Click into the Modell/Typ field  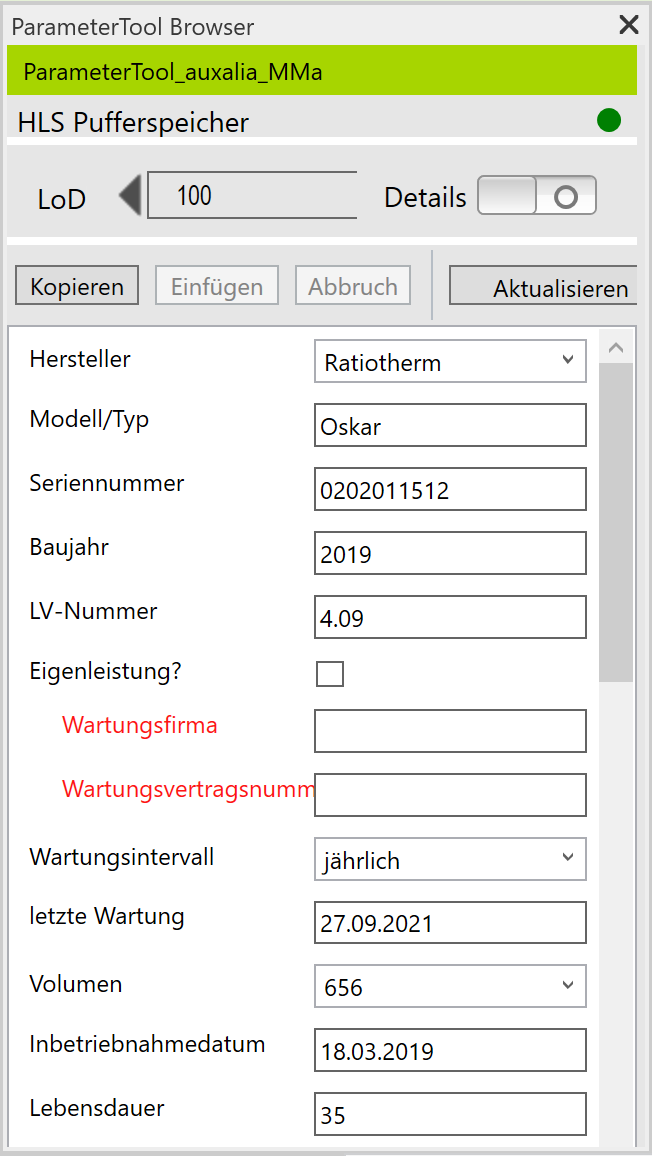450,426
